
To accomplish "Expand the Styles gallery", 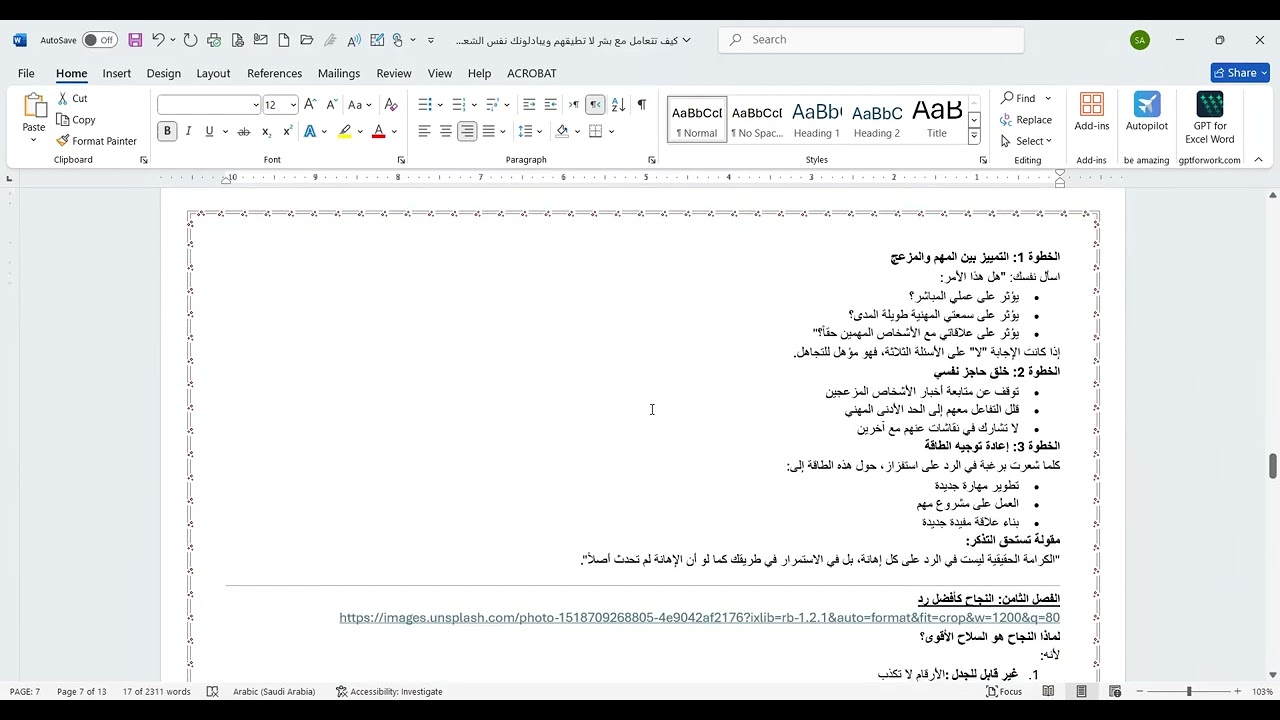I will [974, 135].
